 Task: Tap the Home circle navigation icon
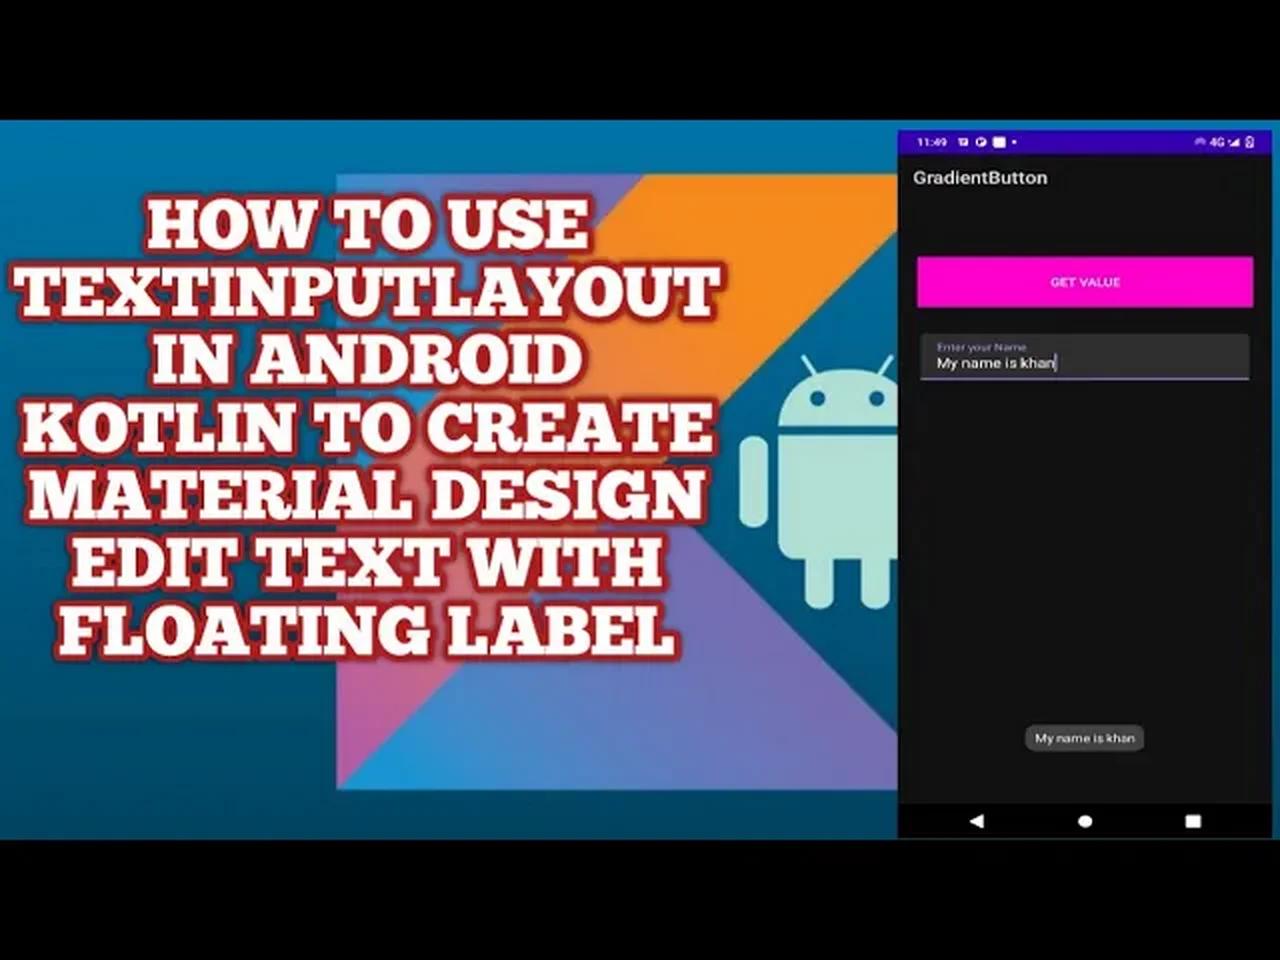(1085, 821)
